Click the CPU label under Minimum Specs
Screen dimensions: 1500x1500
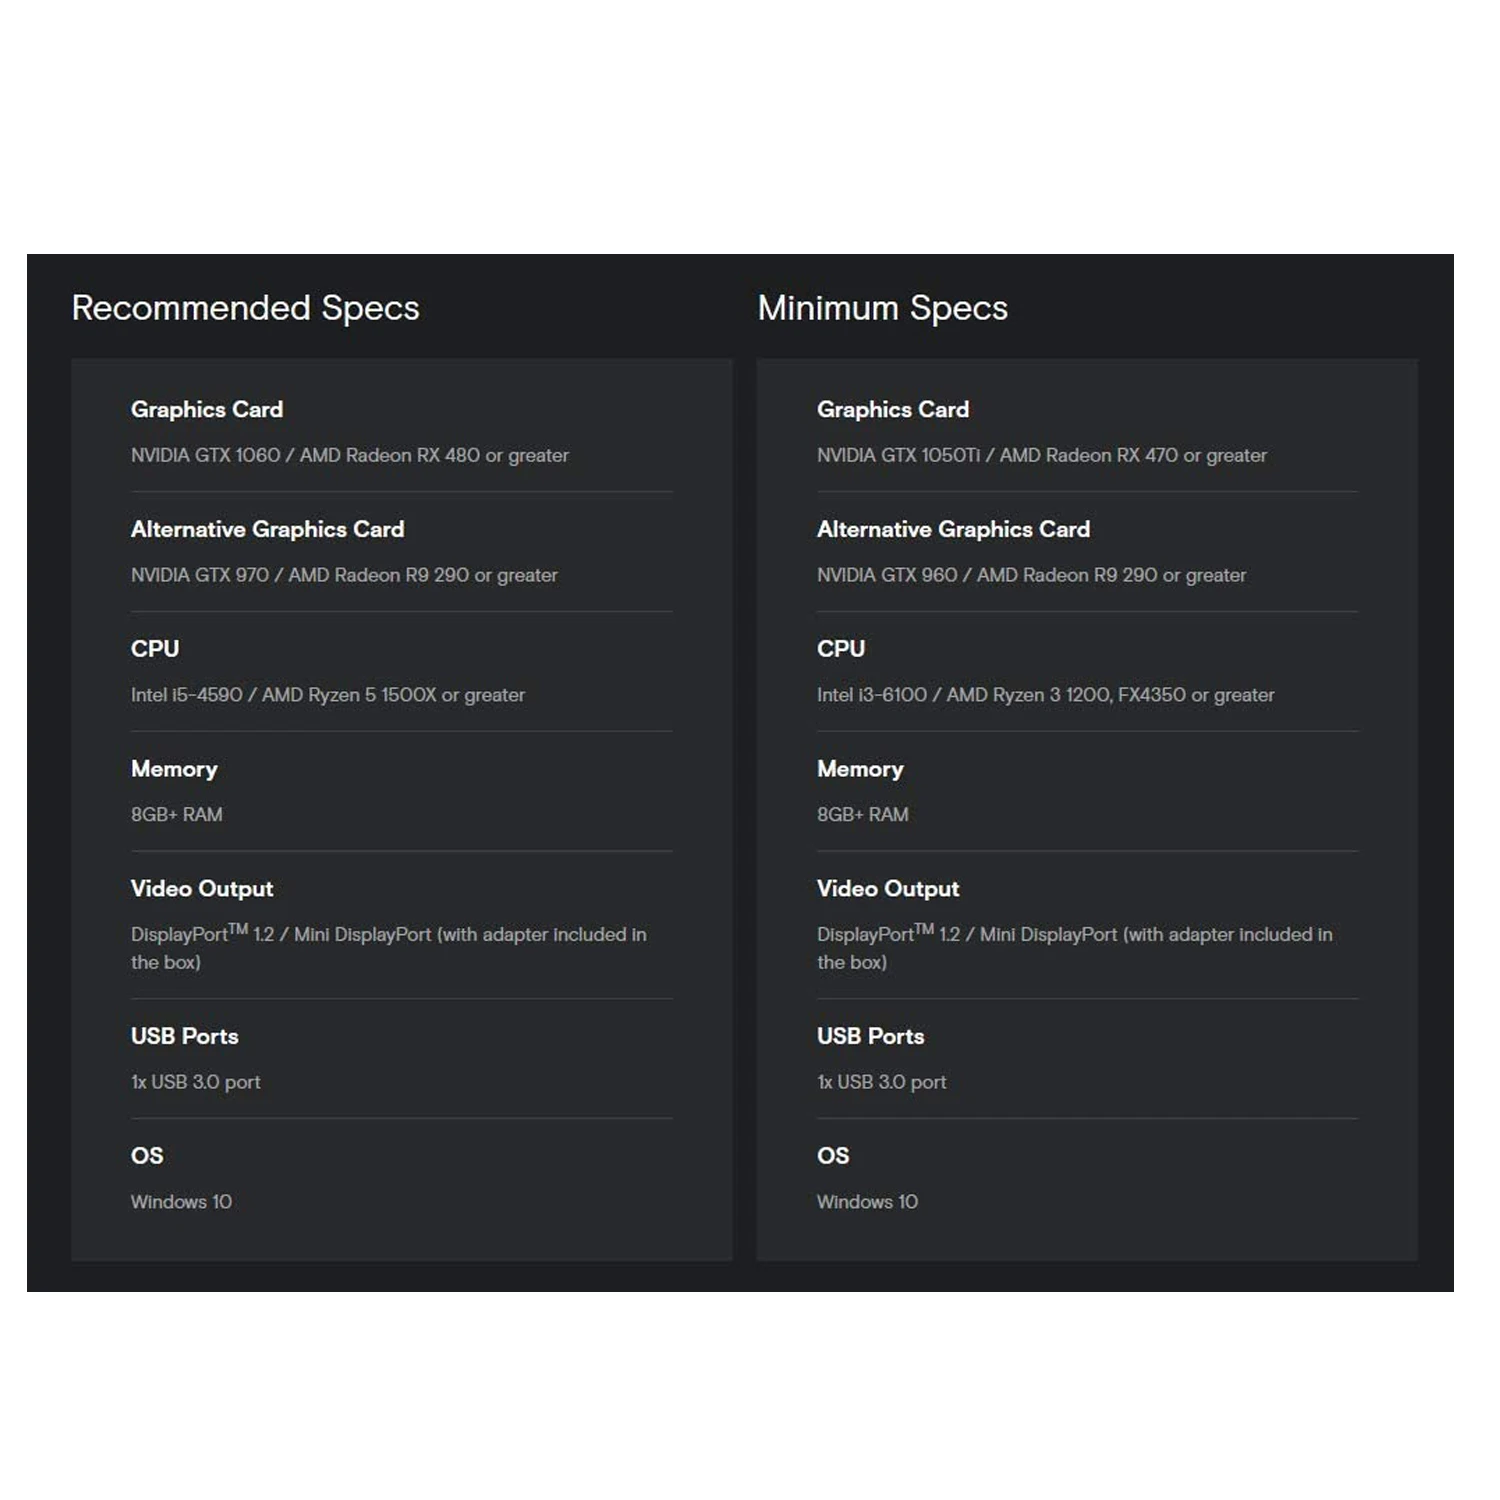click(x=841, y=649)
